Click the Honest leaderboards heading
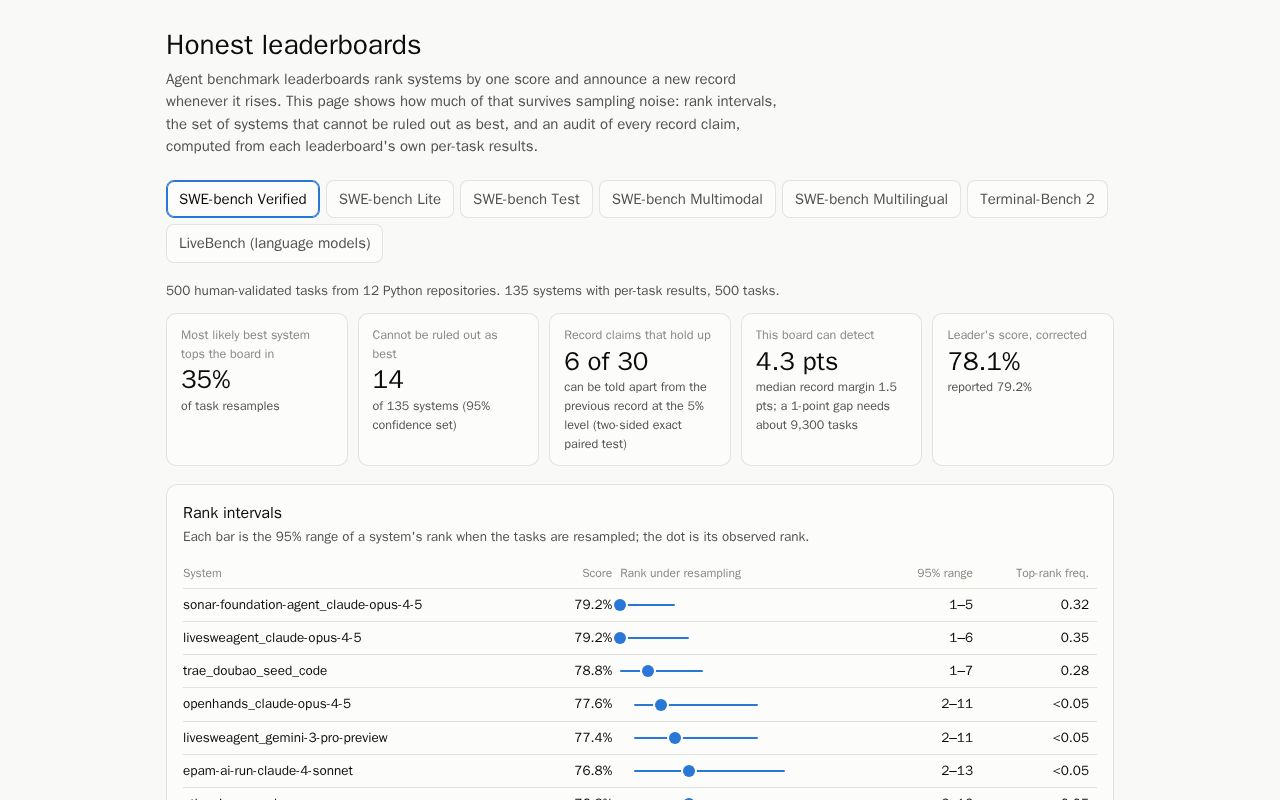The image size is (1280, 800). click(x=293, y=45)
